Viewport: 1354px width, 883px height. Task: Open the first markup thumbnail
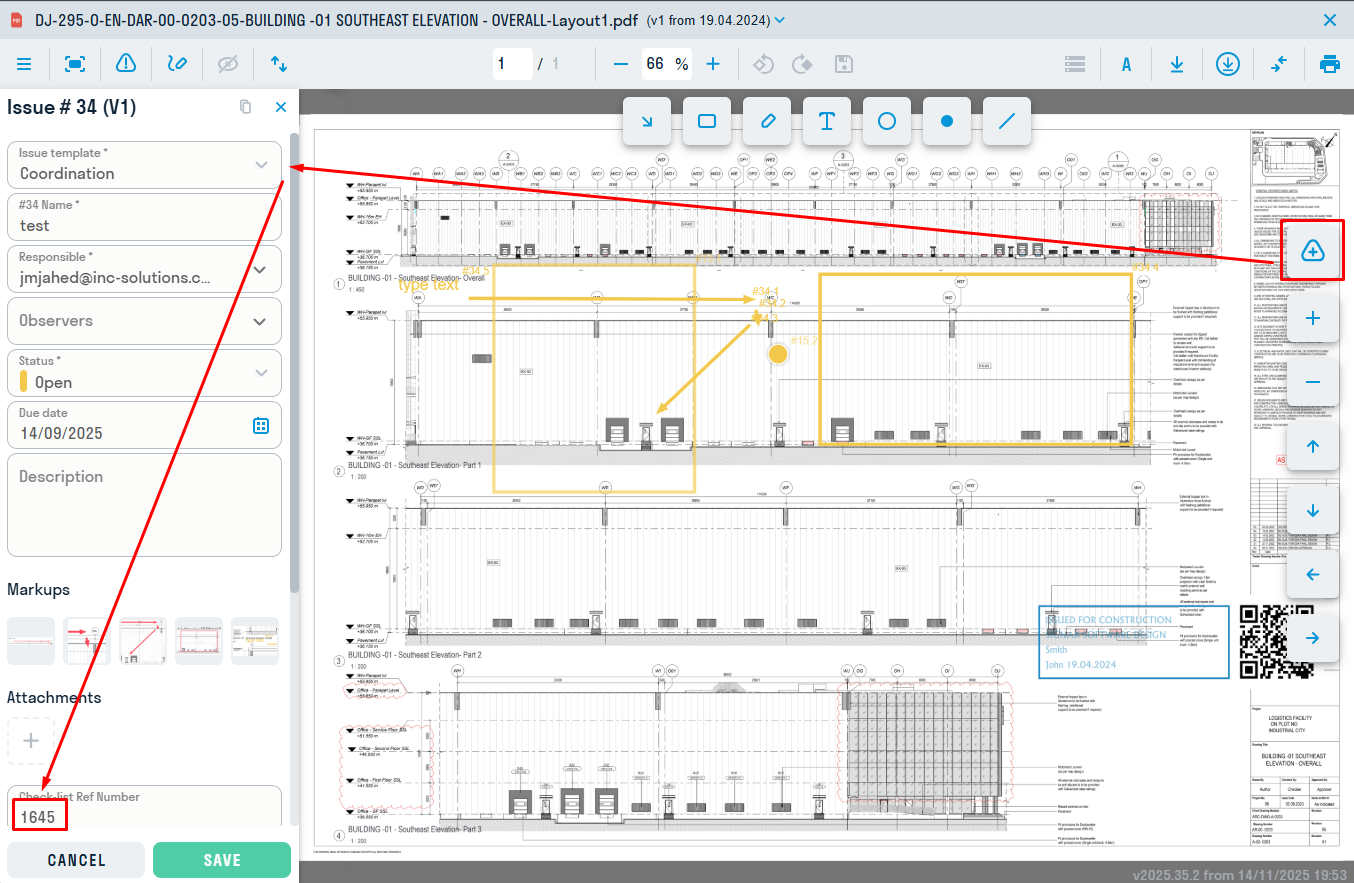pyautogui.click(x=31, y=641)
